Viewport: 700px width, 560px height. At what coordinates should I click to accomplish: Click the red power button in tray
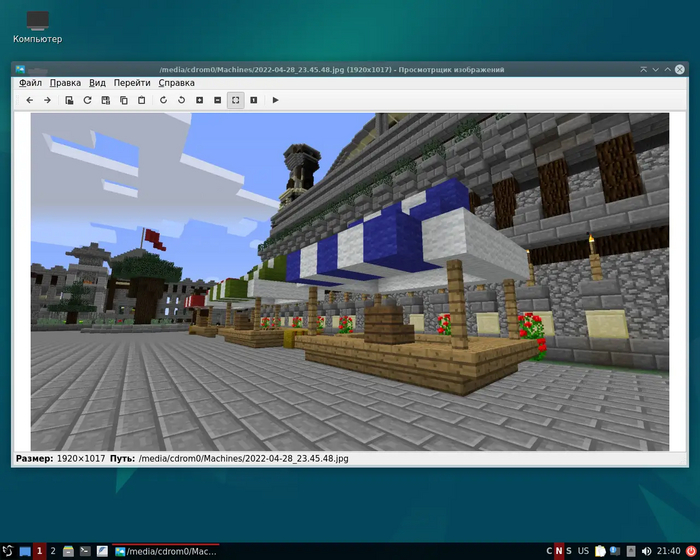pos(691,552)
